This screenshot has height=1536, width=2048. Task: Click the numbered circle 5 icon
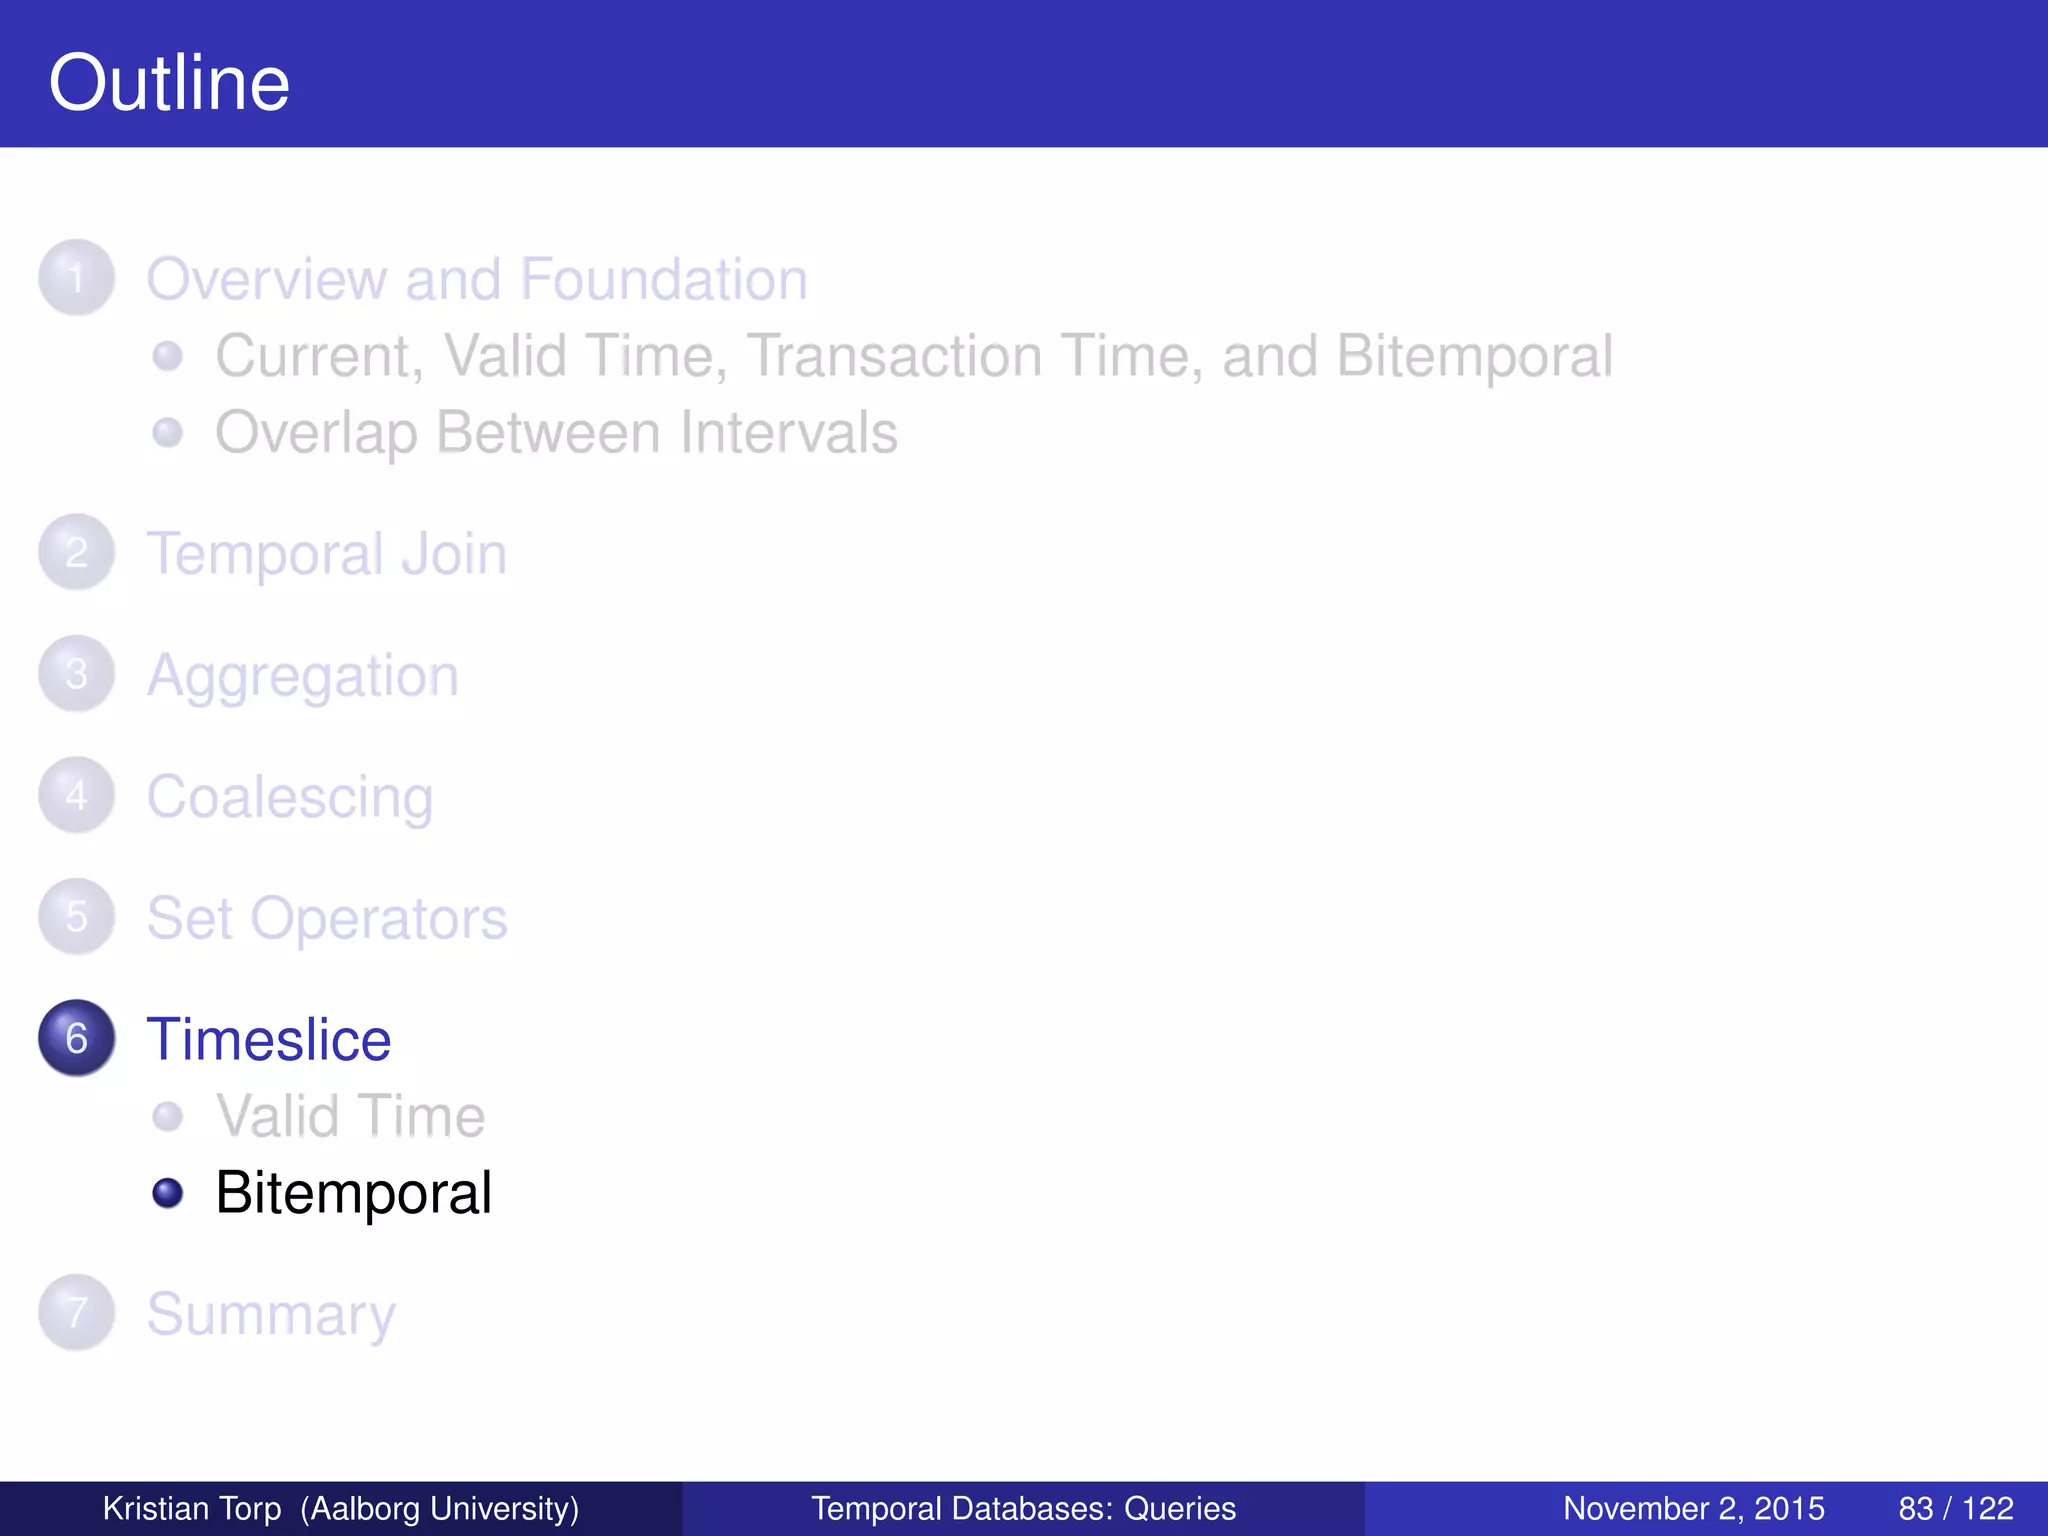pyautogui.click(x=77, y=917)
